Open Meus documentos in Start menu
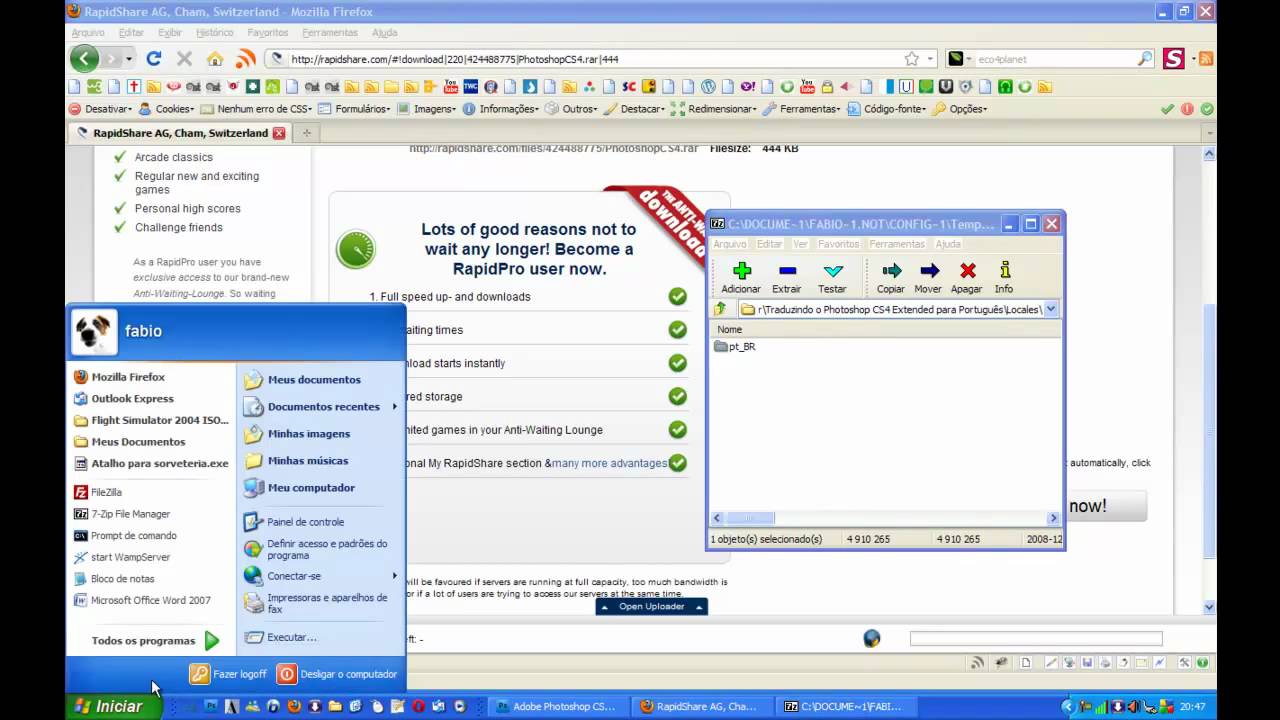Viewport: 1280px width, 720px height. pos(303,380)
